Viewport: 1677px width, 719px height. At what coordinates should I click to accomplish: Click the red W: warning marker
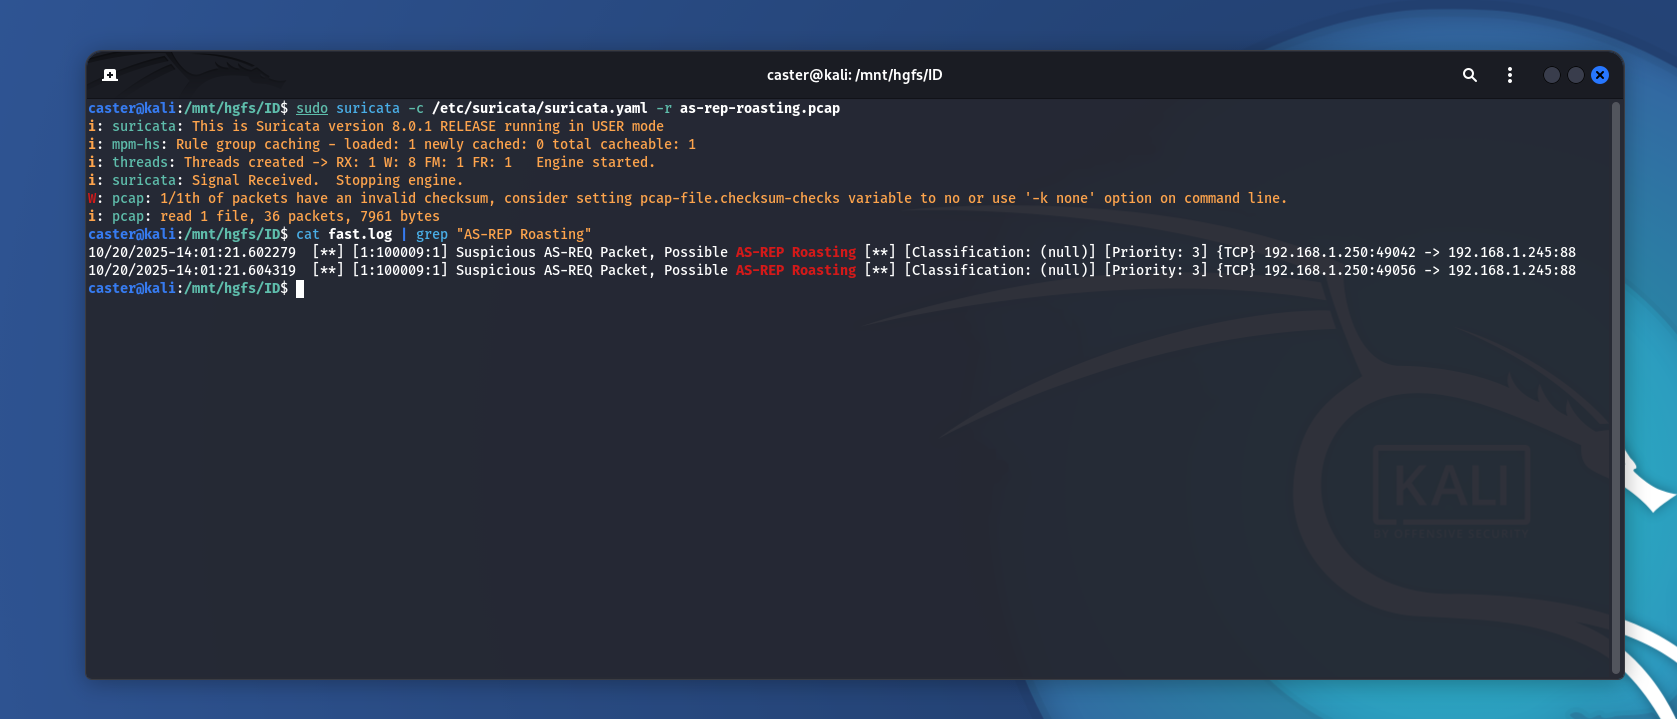pos(94,199)
